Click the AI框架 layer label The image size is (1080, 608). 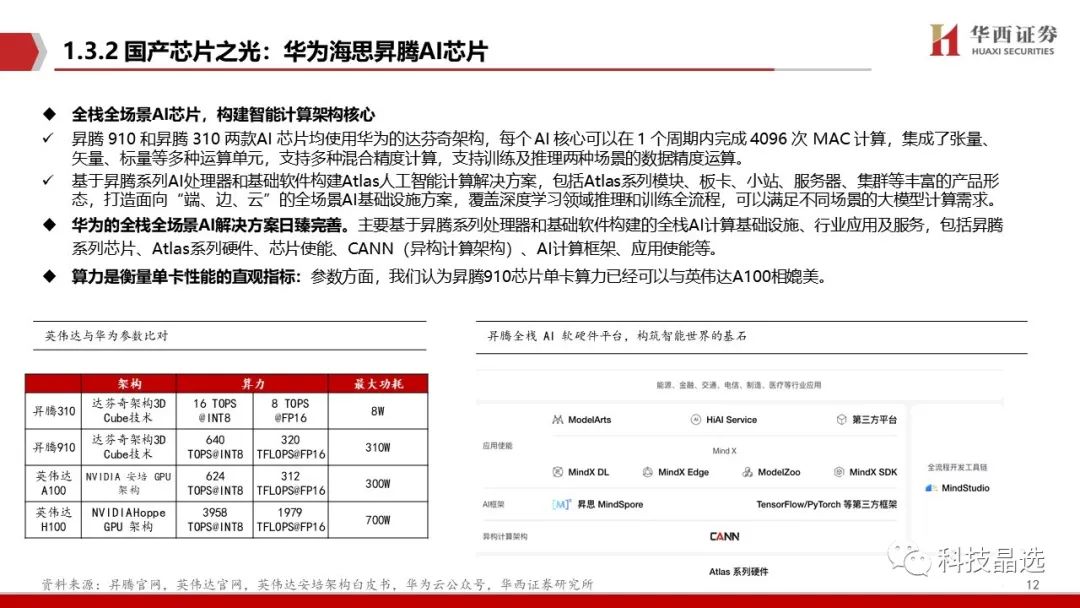pos(493,504)
